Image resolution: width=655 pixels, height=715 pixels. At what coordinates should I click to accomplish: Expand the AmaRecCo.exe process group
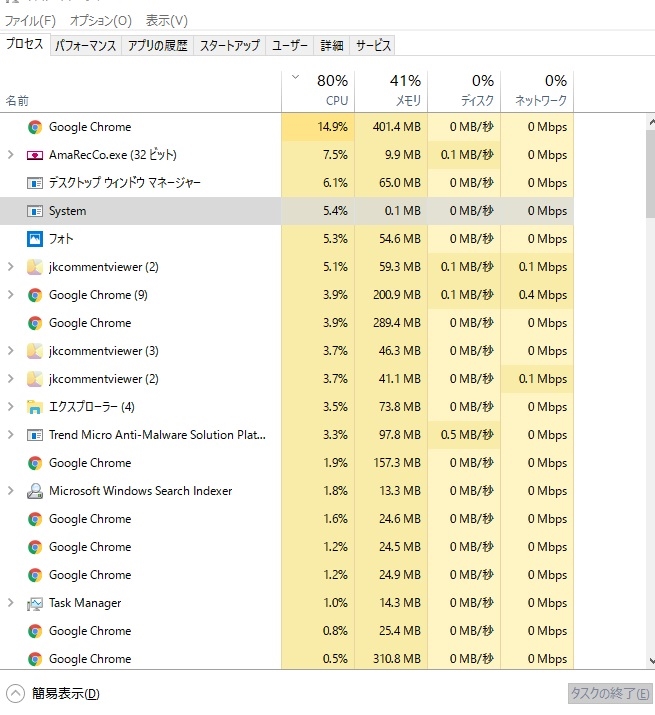(10, 155)
